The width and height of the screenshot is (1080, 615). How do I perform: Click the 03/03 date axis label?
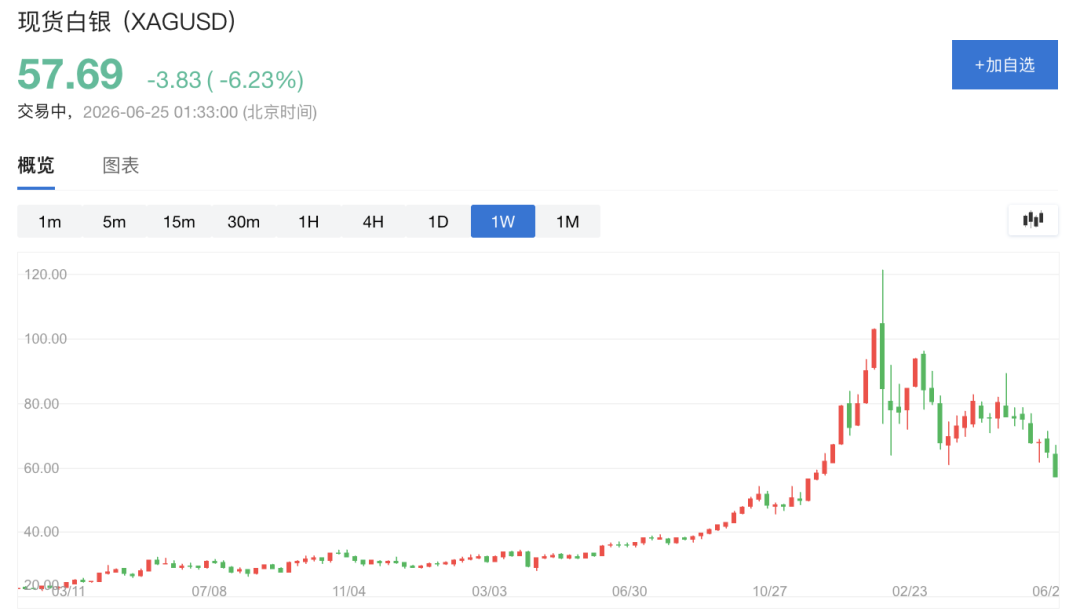click(x=489, y=591)
